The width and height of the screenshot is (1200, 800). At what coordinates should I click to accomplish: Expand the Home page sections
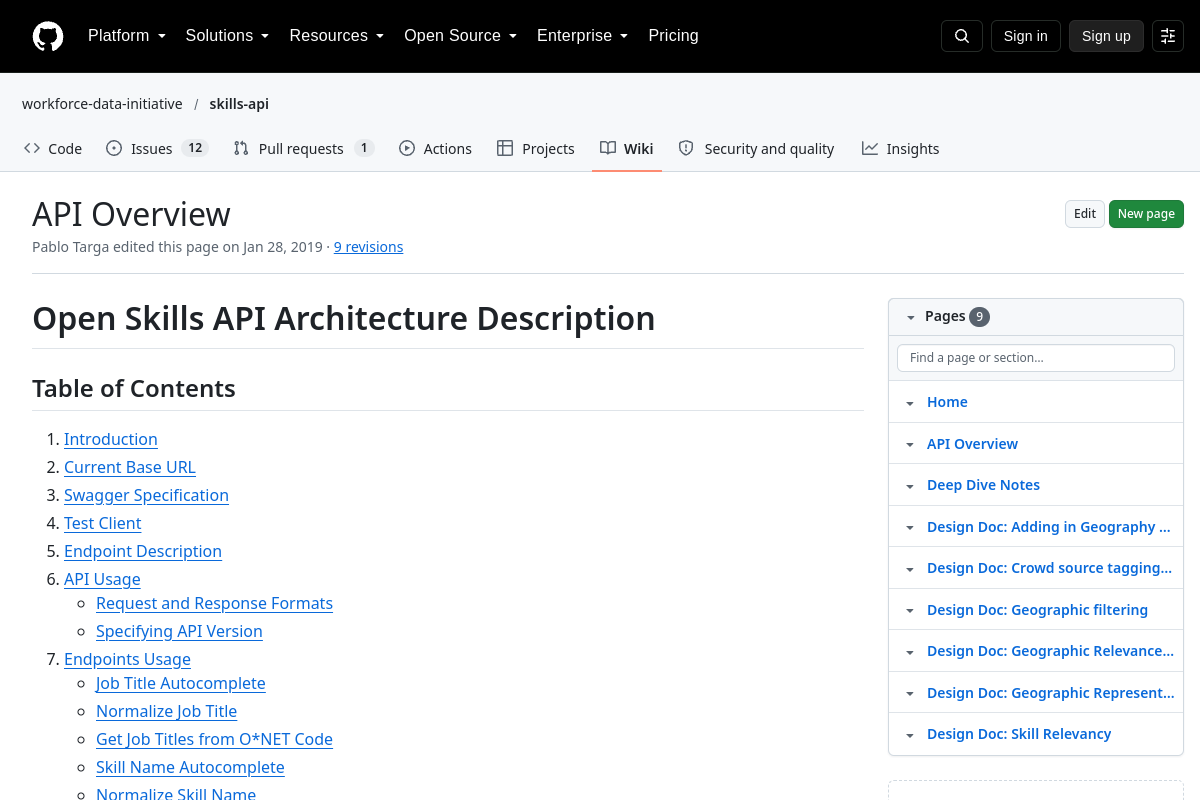coord(910,403)
